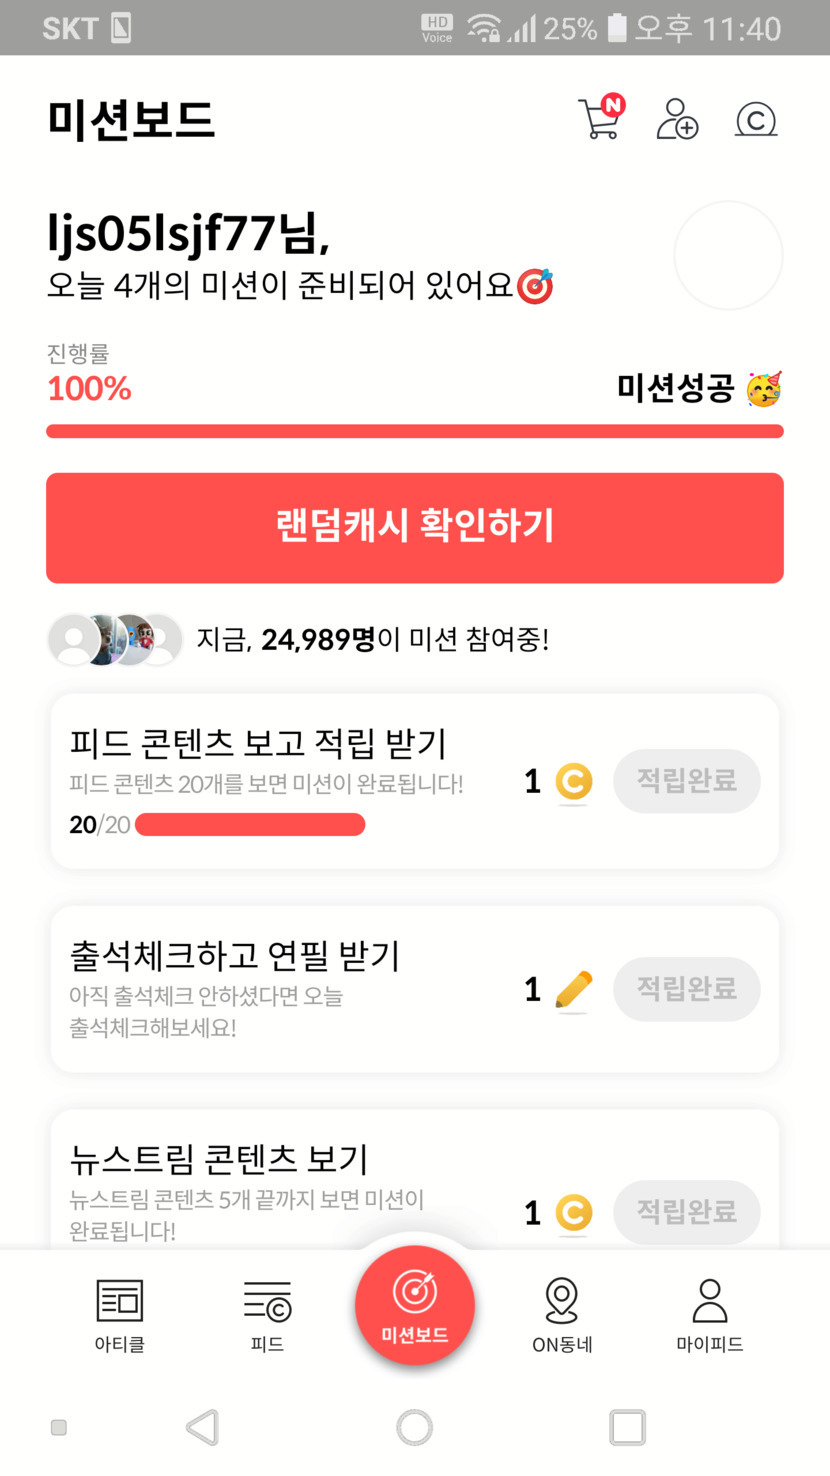Tap the pencil reward icon
The image size is (830, 1476).
coord(573,990)
